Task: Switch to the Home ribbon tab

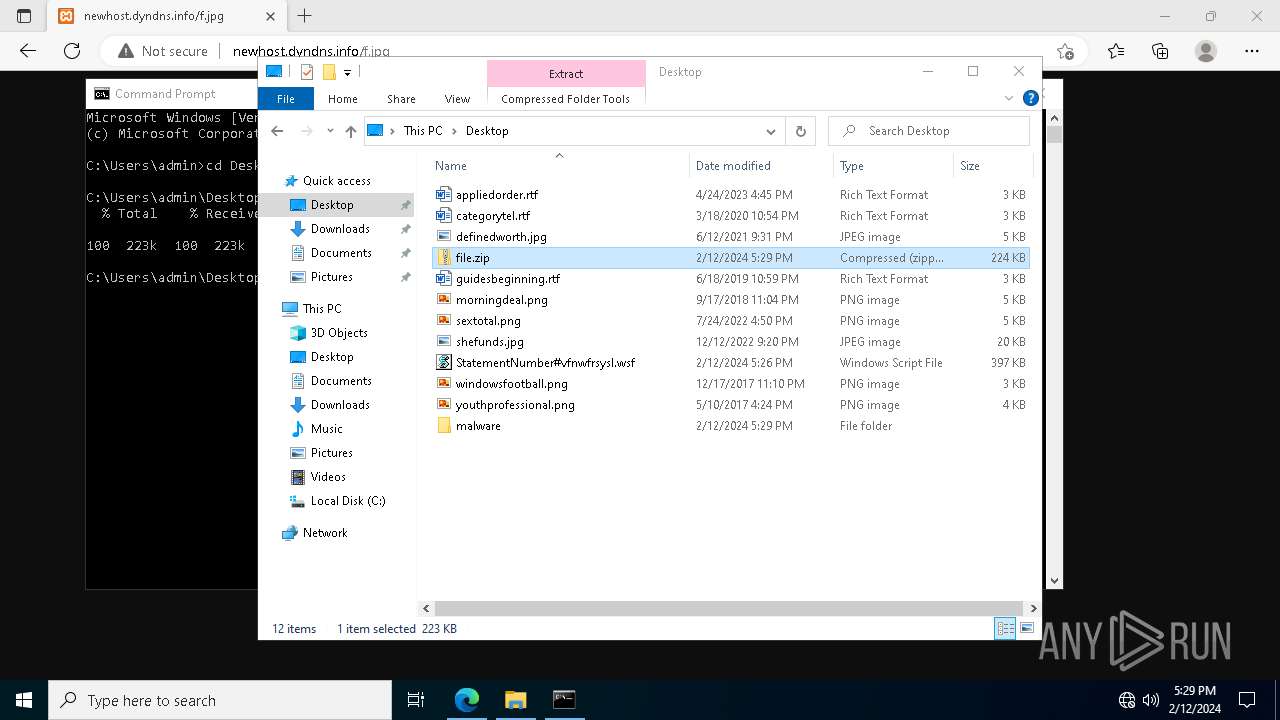Action: (x=343, y=99)
